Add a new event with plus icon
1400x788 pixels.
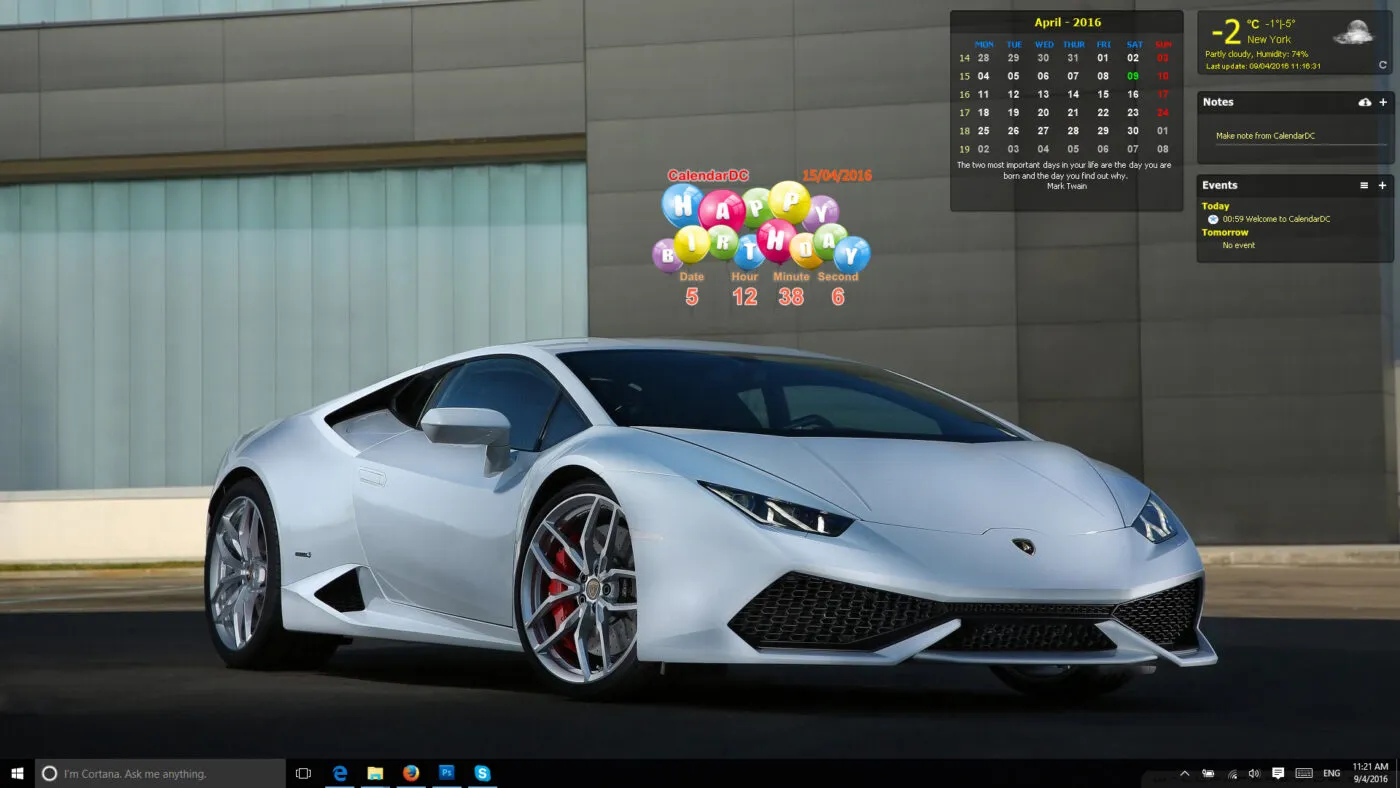click(1383, 185)
